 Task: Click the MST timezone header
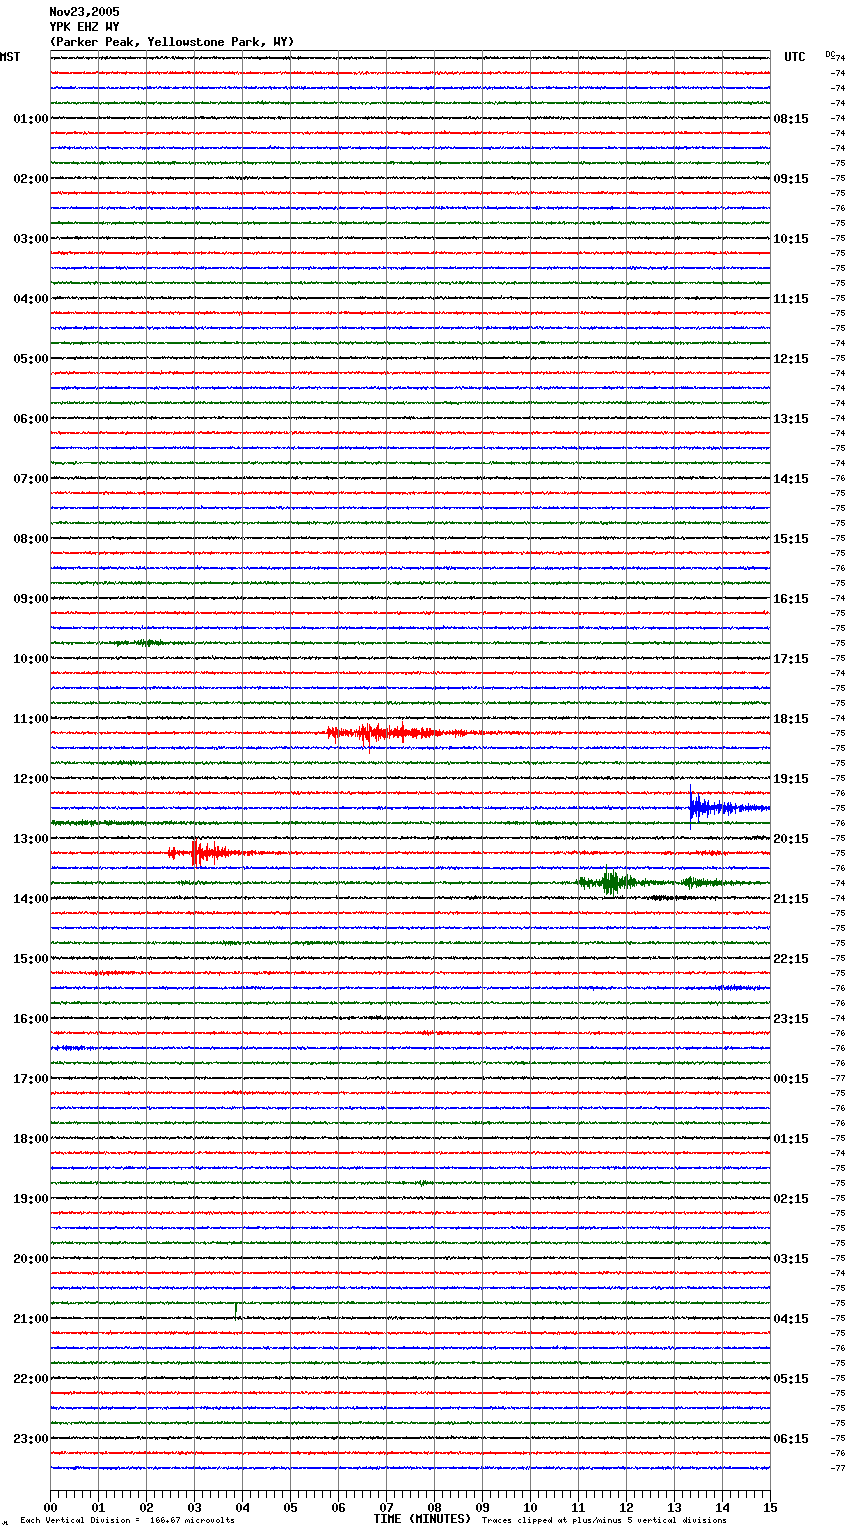[10, 58]
